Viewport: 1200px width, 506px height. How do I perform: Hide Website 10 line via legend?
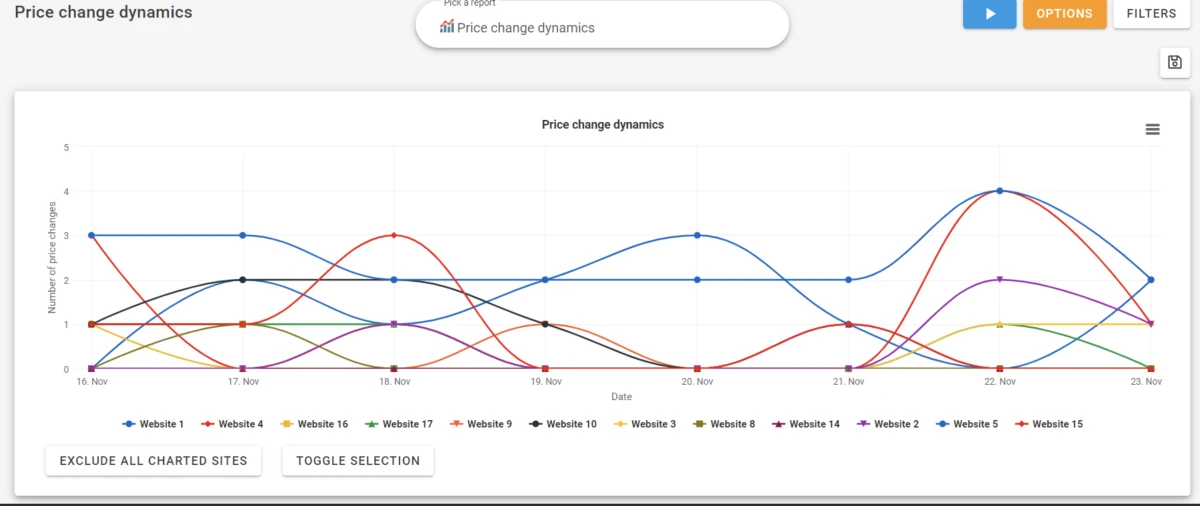click(x=562, y=424)
